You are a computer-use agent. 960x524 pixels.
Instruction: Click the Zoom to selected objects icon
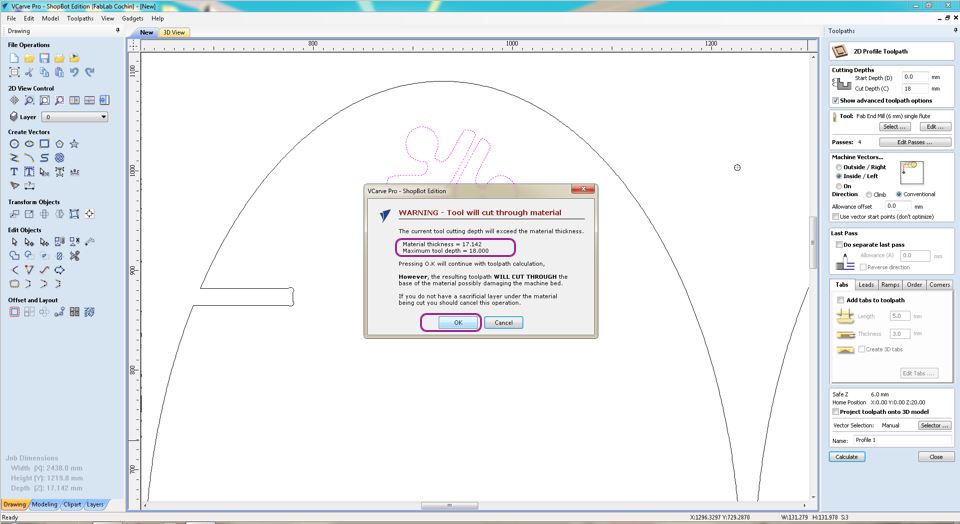59,100
